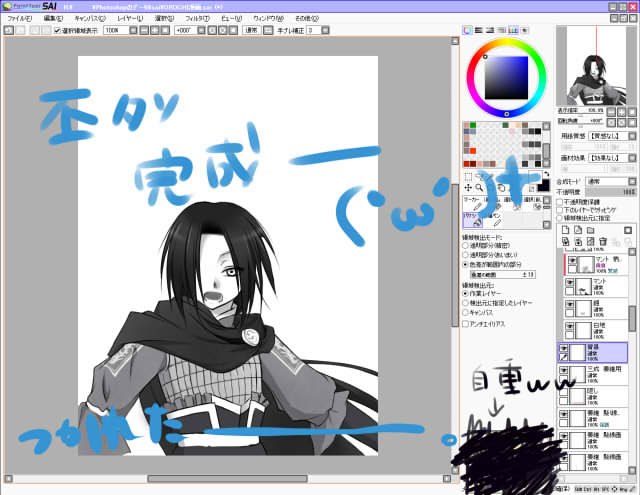The width and height of the screenshot is (640, 495).
Task: Open the 合成モード blend mode dropdown
Action: (x=632, y=181)
